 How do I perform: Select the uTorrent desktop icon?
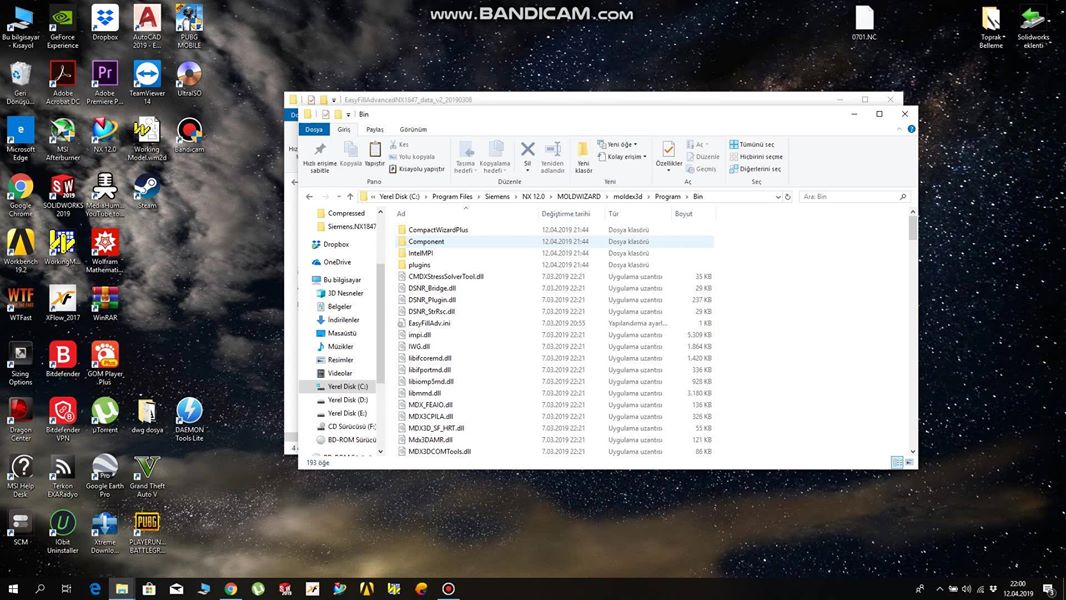point(105,415)
